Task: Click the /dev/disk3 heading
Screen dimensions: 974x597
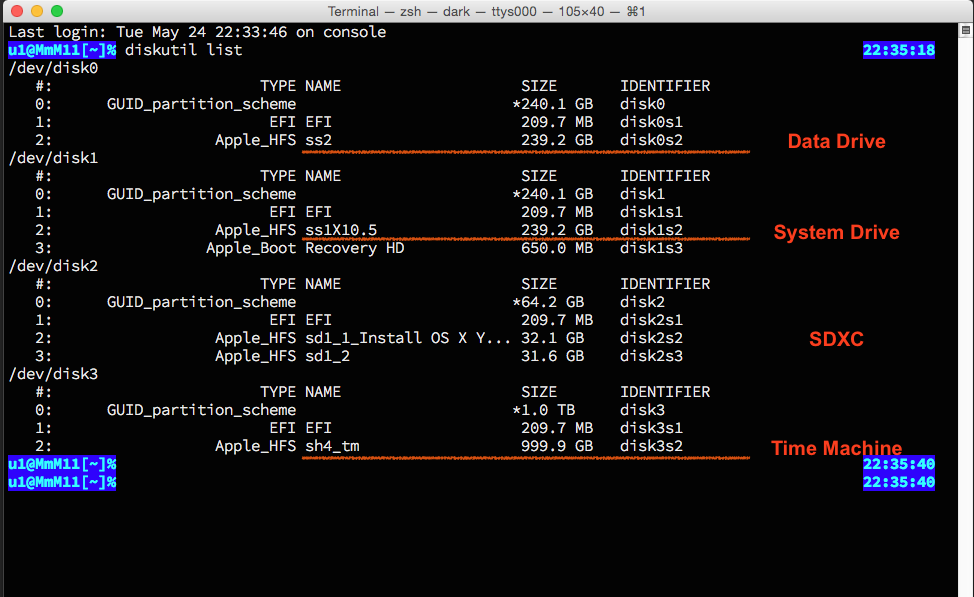Action: (x=53, y=375)
